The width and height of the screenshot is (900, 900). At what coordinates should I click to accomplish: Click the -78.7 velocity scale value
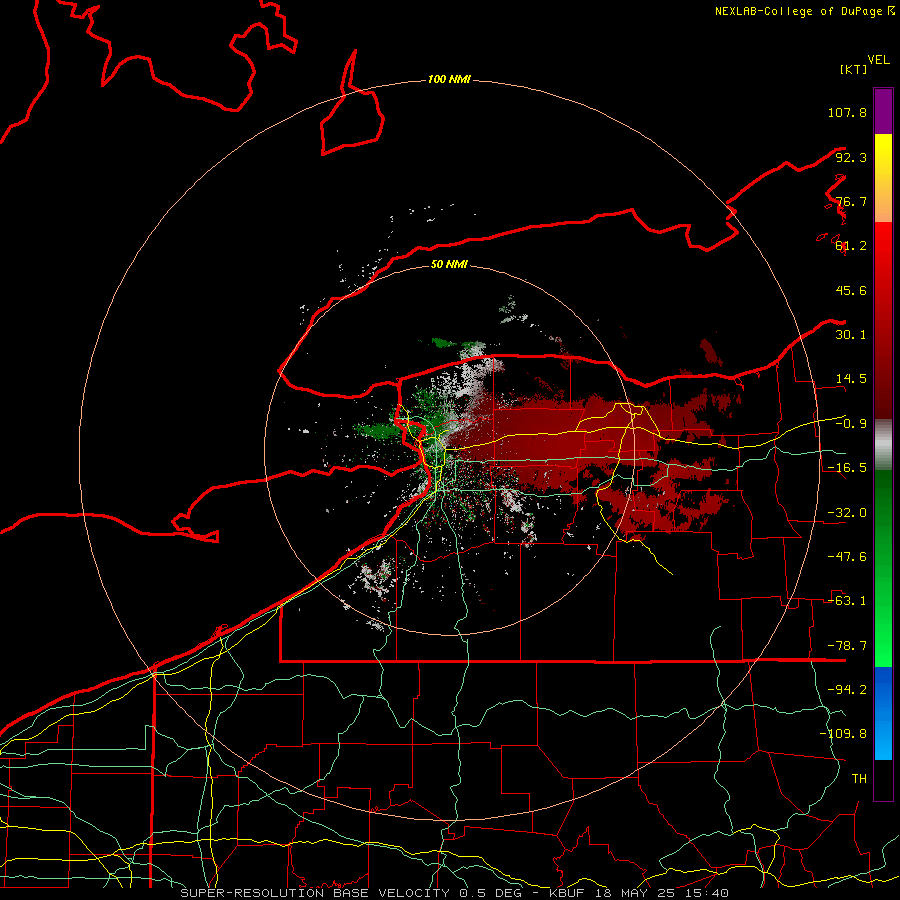pos(847,646)
